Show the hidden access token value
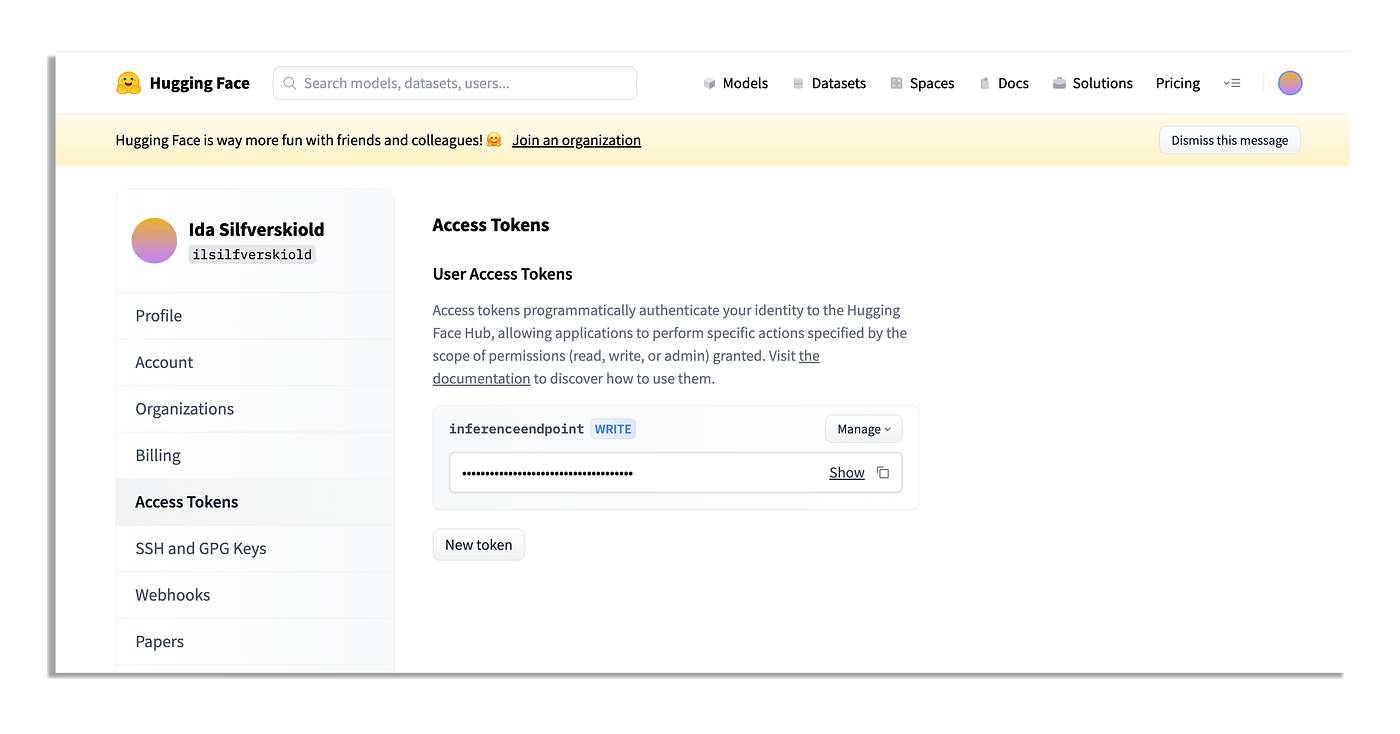 tap(846, 472)
